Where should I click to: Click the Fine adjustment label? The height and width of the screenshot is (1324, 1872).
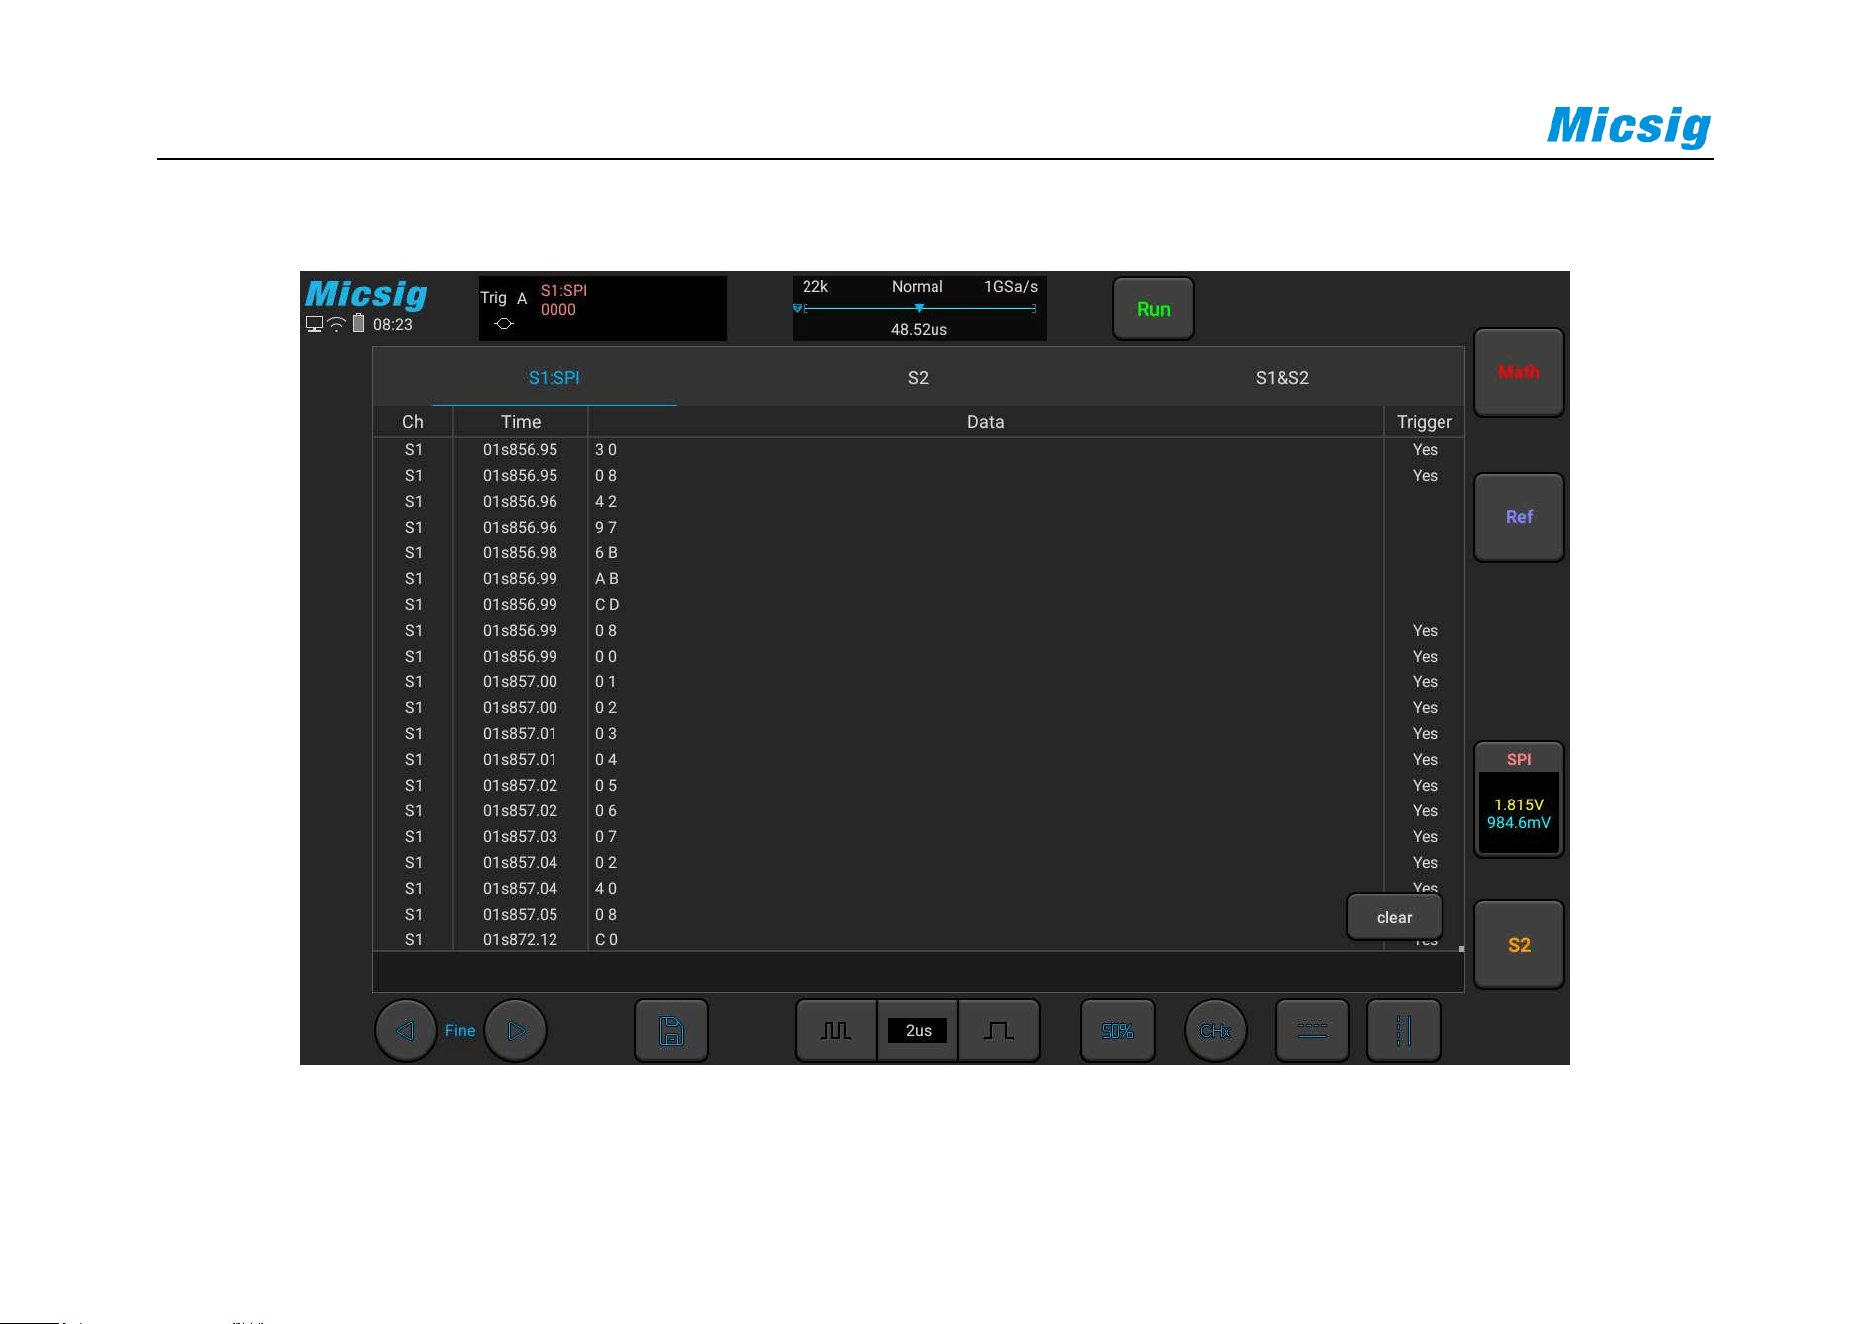[460, 1030]
